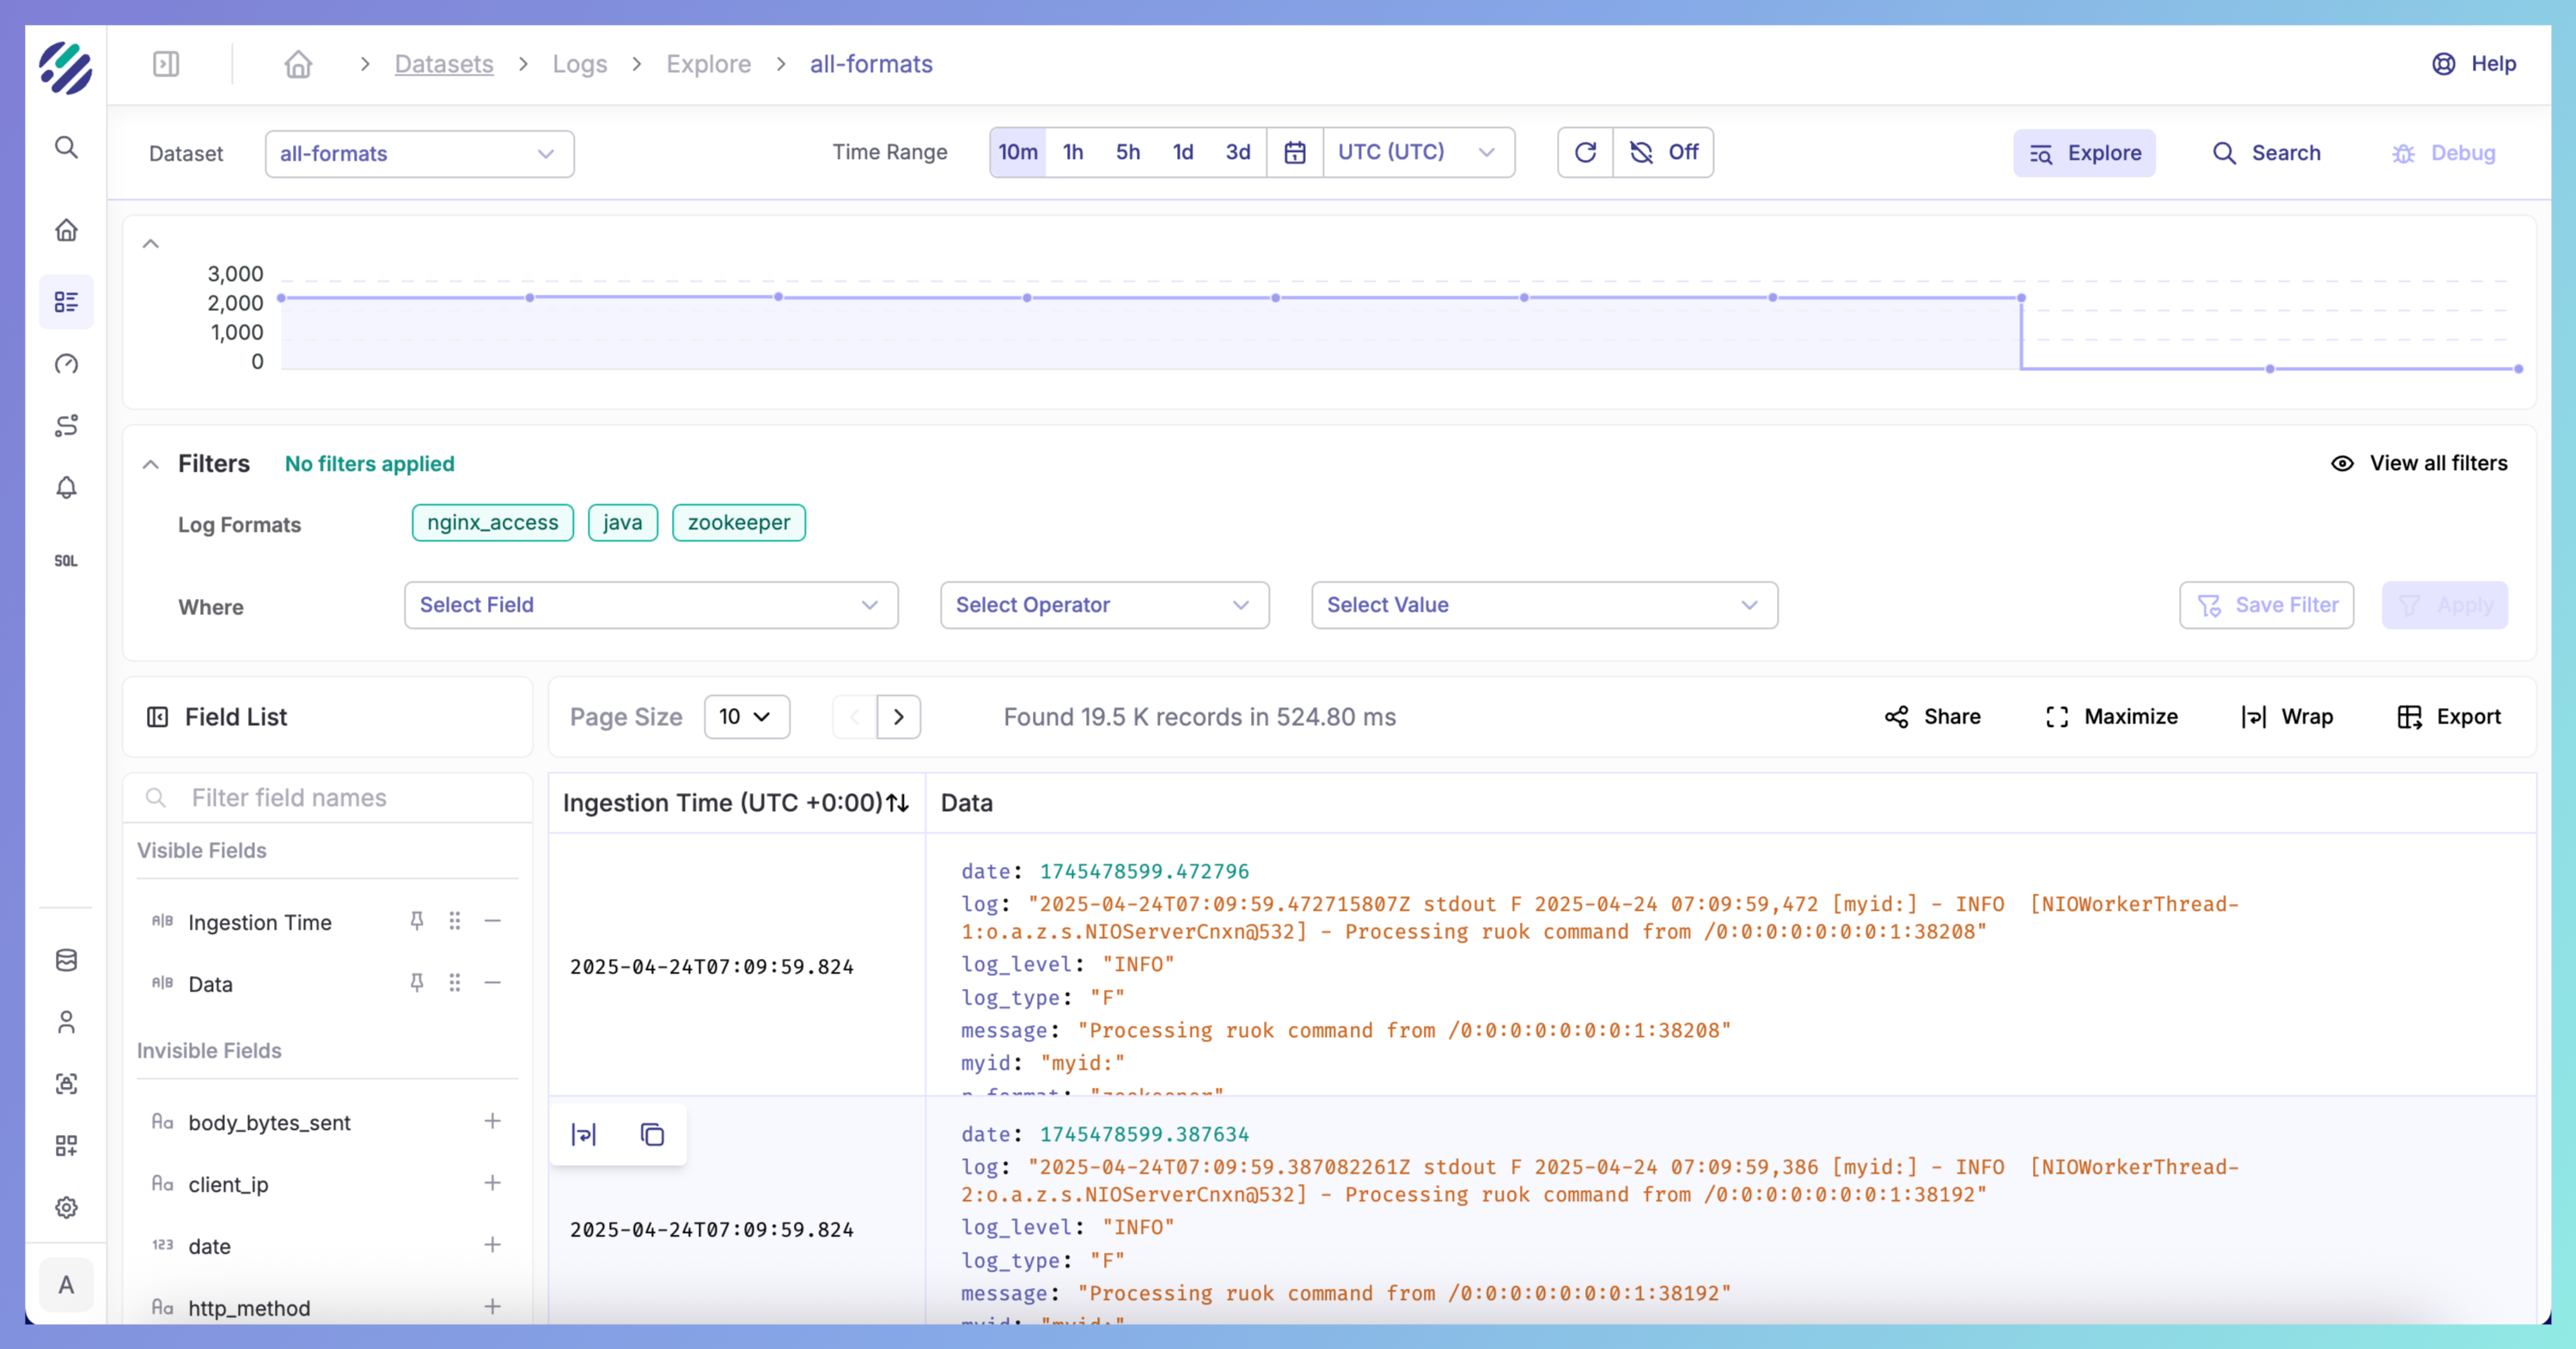
Task: Click the refresh data icon button
Action: (1585, 152)
